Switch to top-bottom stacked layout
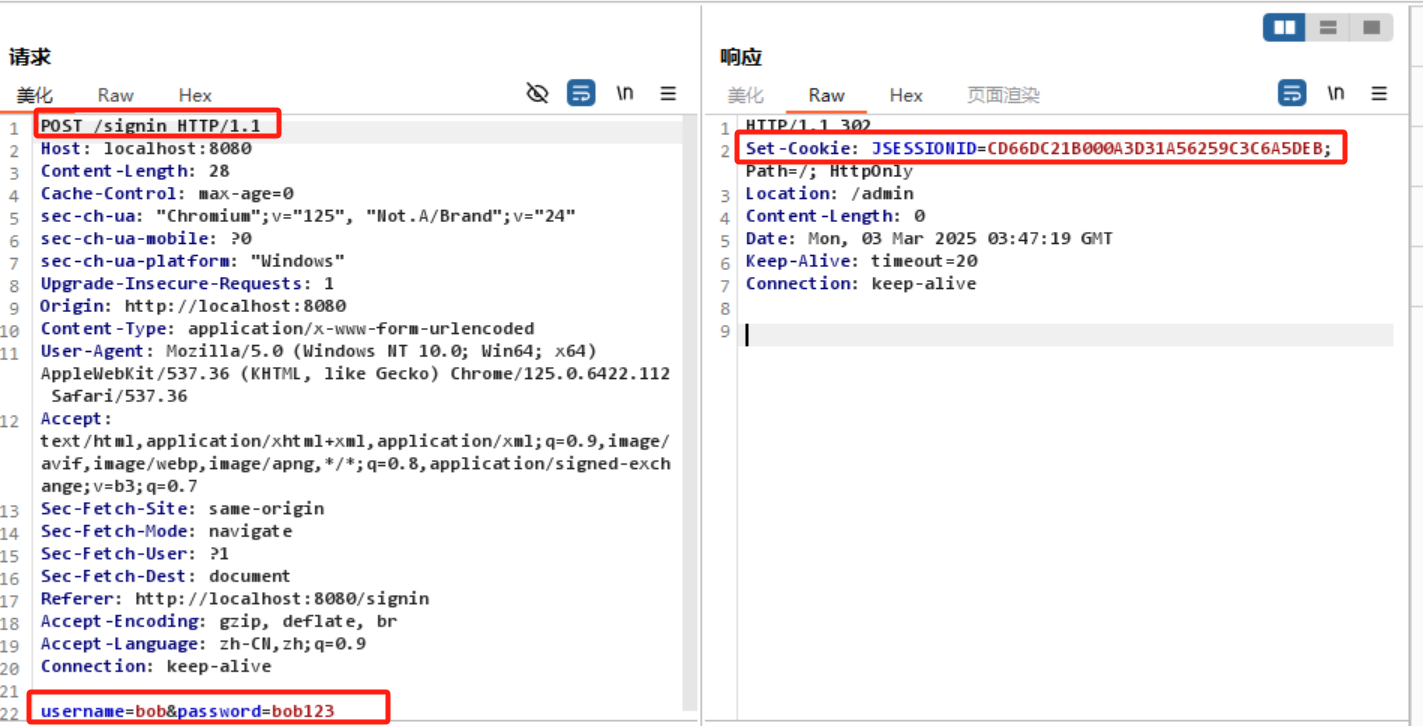Image resolution: width=1423 pixels, height=726 pixels. [x=1328, y=28]
